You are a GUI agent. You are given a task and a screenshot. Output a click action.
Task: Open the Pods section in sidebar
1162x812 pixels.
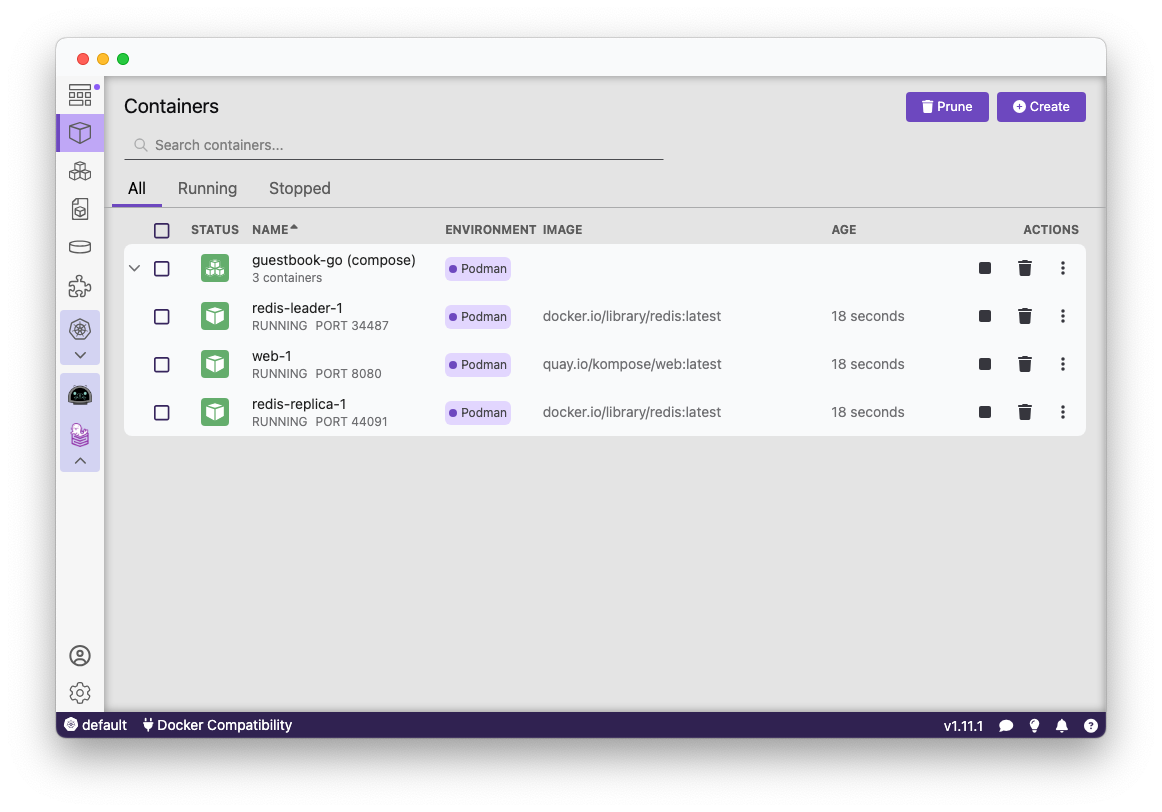80,171
